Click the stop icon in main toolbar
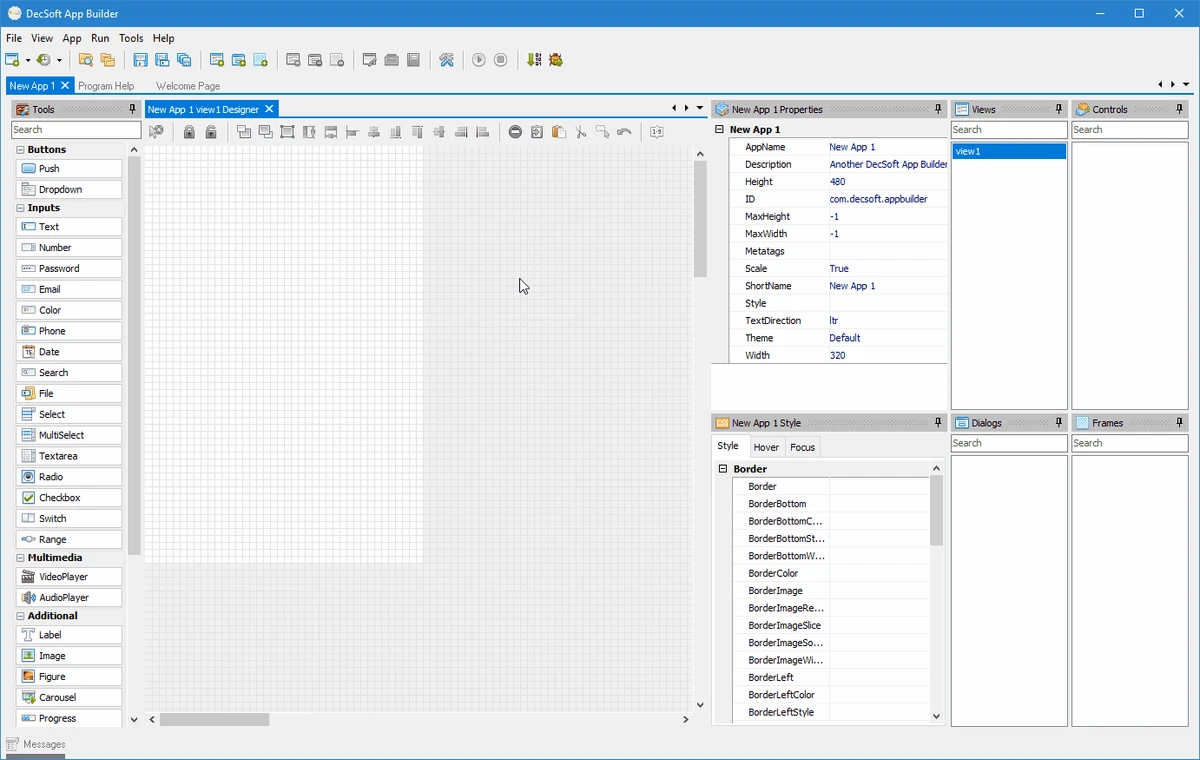This screenshot has width=1200, height=760. click(501, 60)
